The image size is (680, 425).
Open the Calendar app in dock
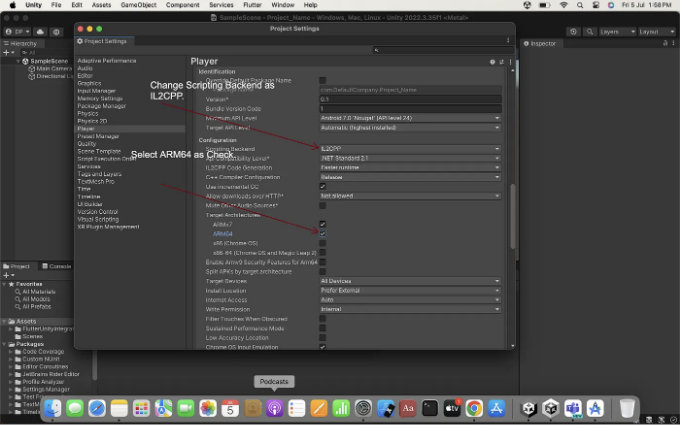pyautogui.click(x=230, y=409)
